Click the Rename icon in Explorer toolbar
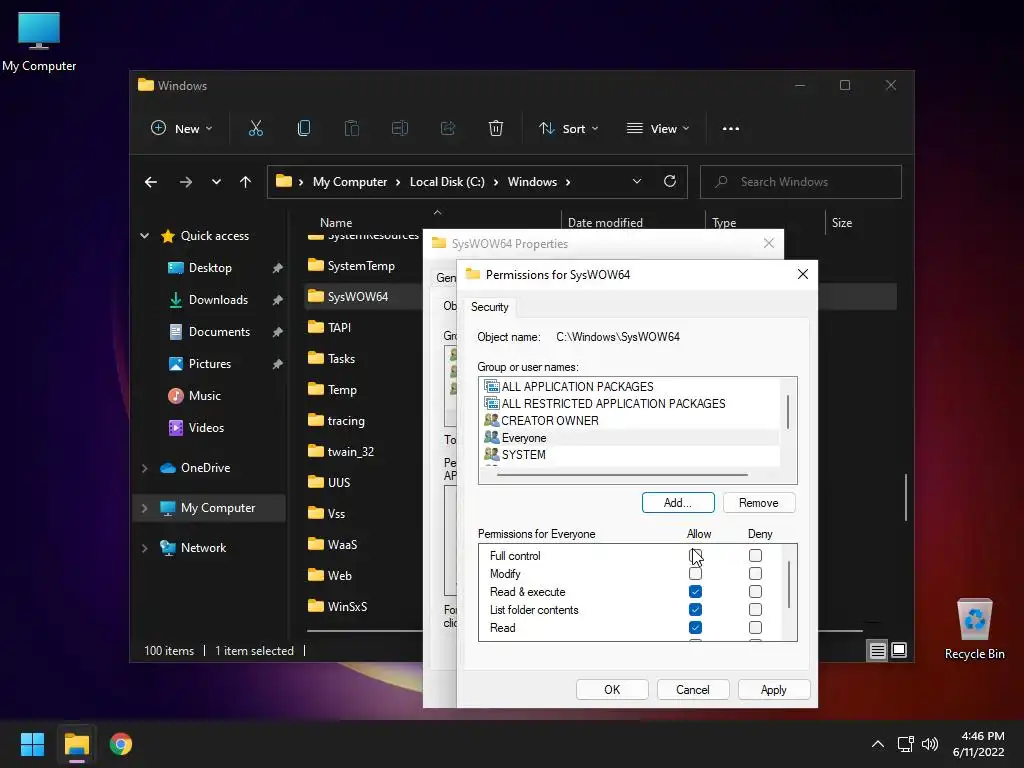The height and width of the screenshot is (768, 1024). coord(400,129)
